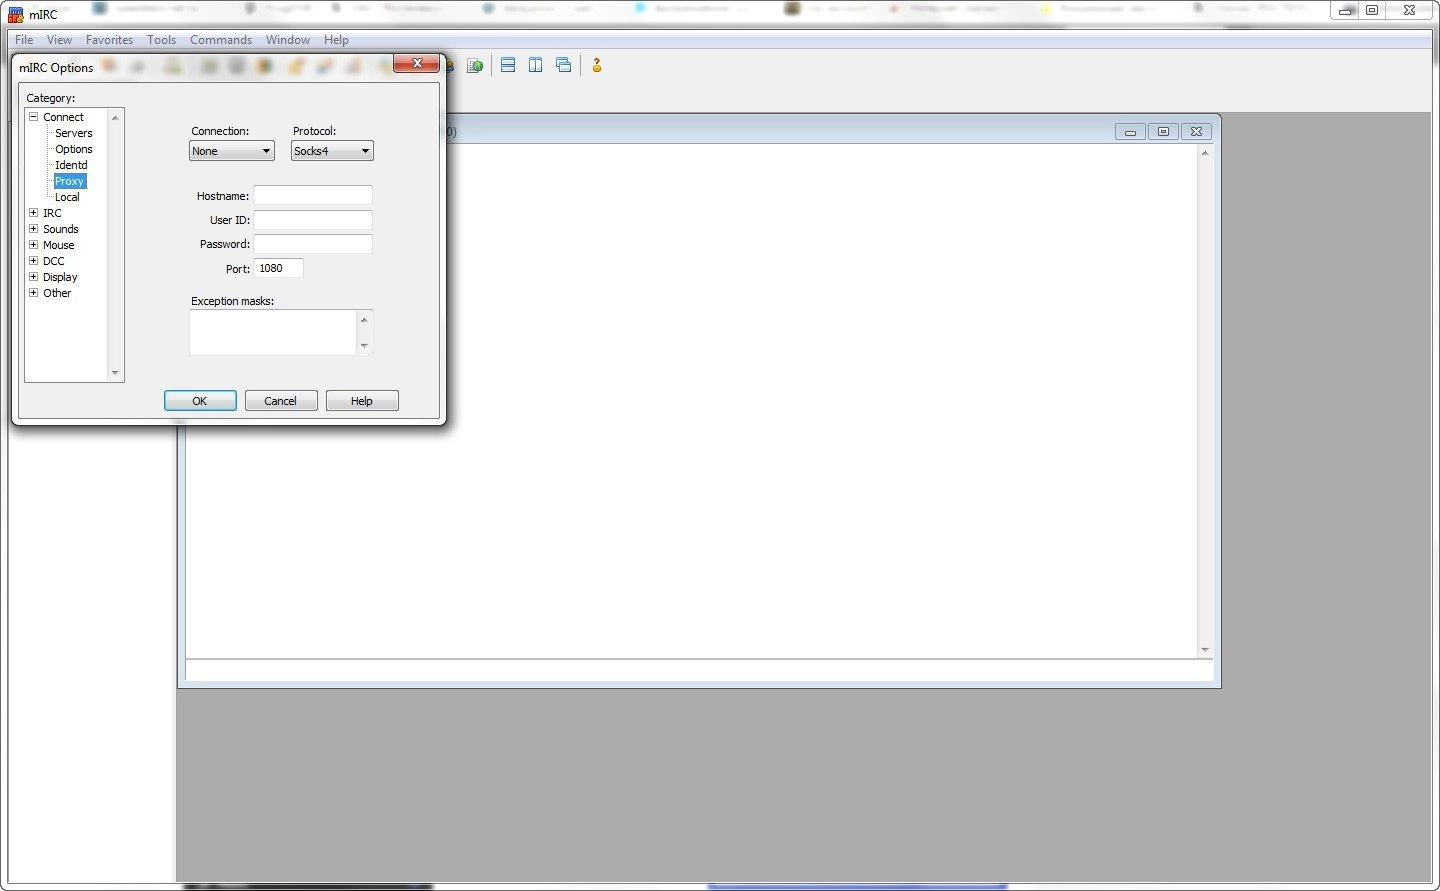Expand the Other category node
This screenshot has height=891, width=1440.
(x=33, y=293)
